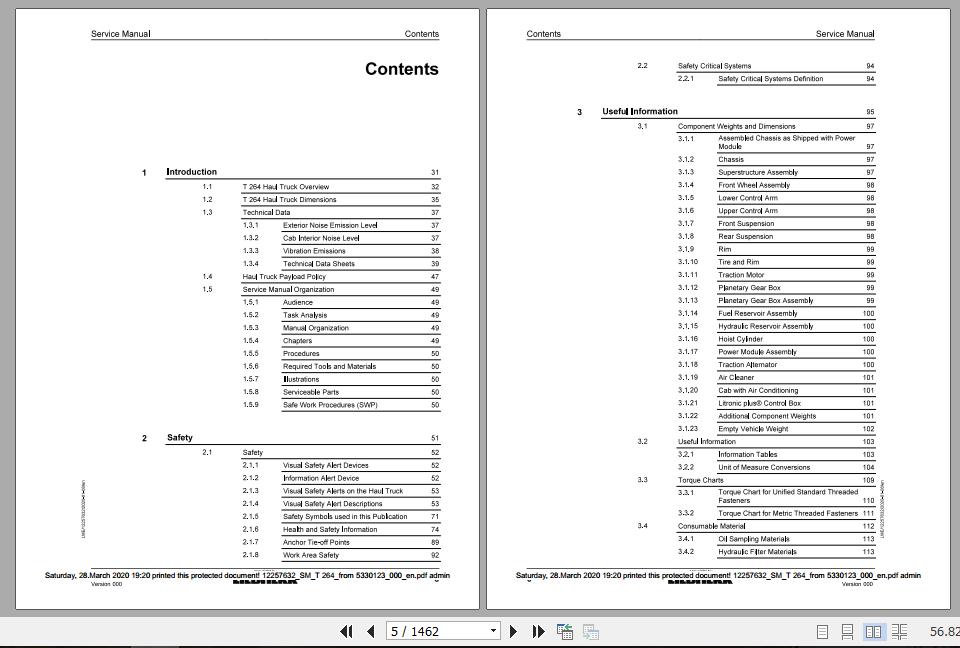Image resolution: width=960 pixels, height=648 pixels.
Task: Open 'Introduction' chapter entry
Action: [191, 172]
